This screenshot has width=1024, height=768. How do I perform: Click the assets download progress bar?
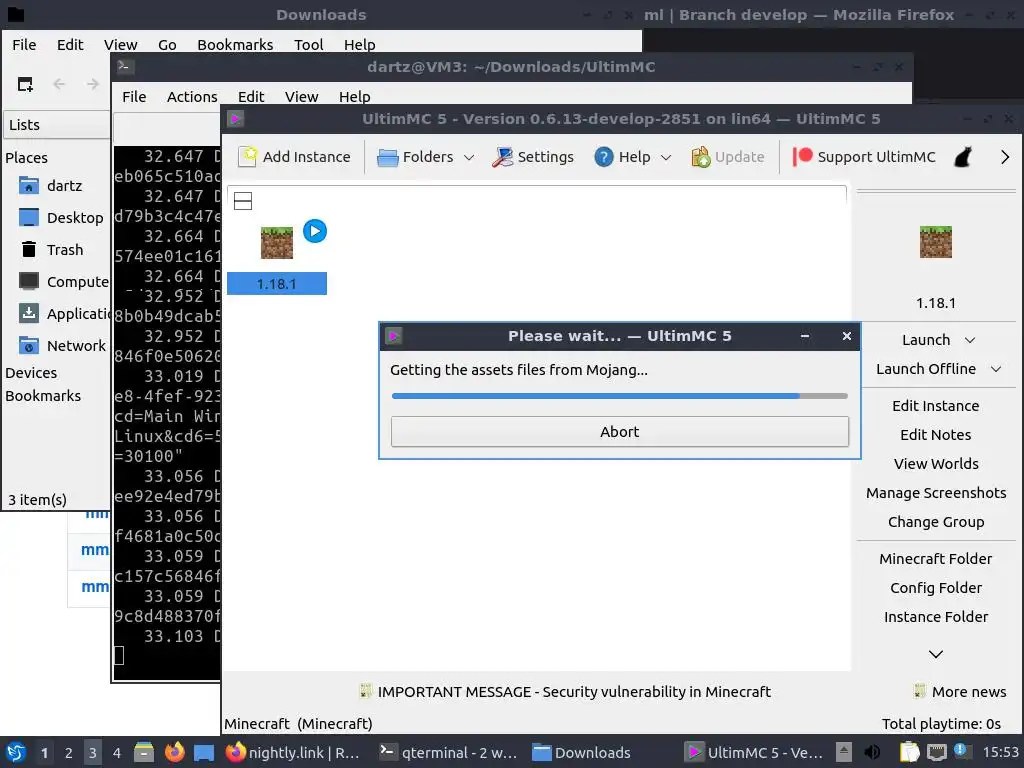[x=620, y=396]
